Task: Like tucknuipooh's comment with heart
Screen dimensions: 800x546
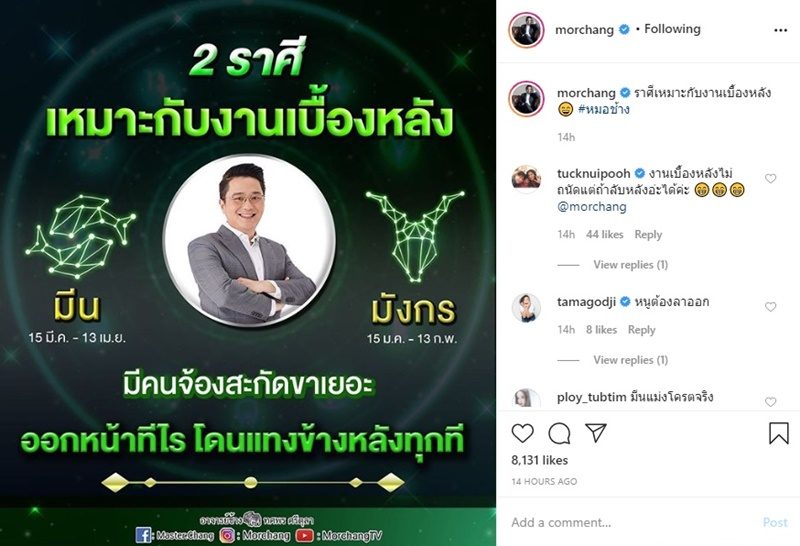Action: tap(770, 178)
